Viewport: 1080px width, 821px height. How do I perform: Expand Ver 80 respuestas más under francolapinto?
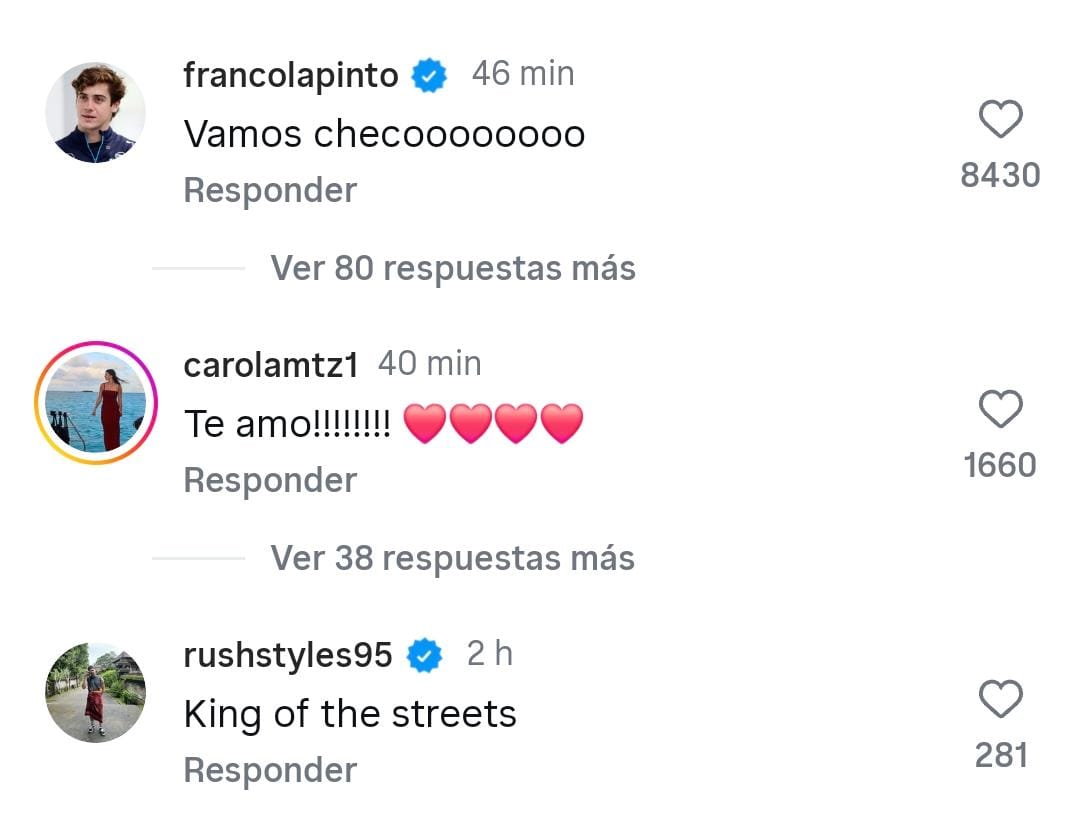(452, 268)
